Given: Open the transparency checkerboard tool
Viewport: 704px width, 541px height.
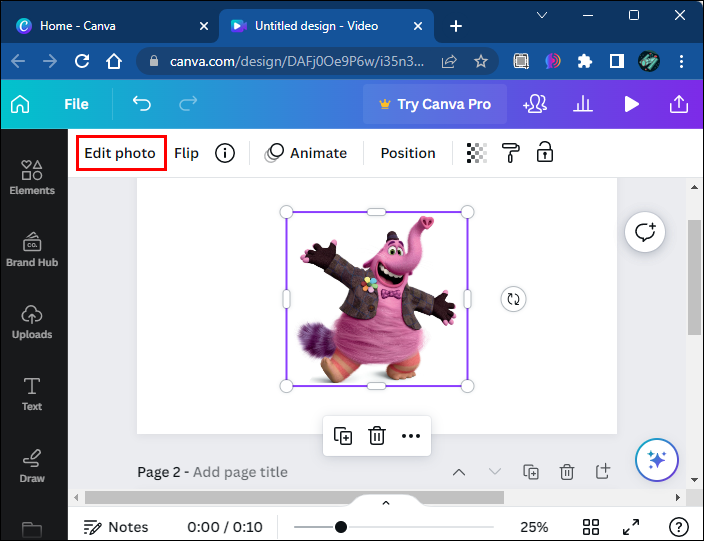Looking at the screenshot, I should (477, 153).
